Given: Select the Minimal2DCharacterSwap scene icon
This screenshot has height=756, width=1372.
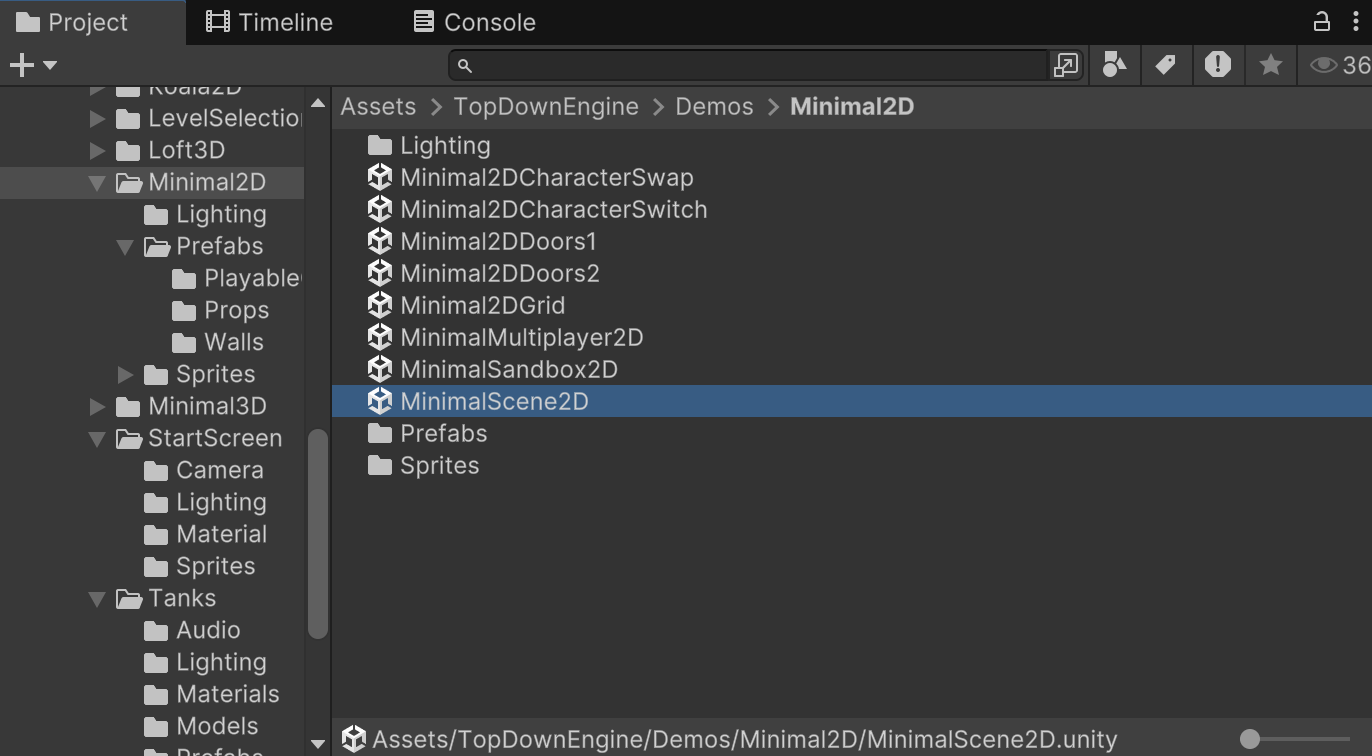Looking at the screenshot, I should tap(379, 177).
